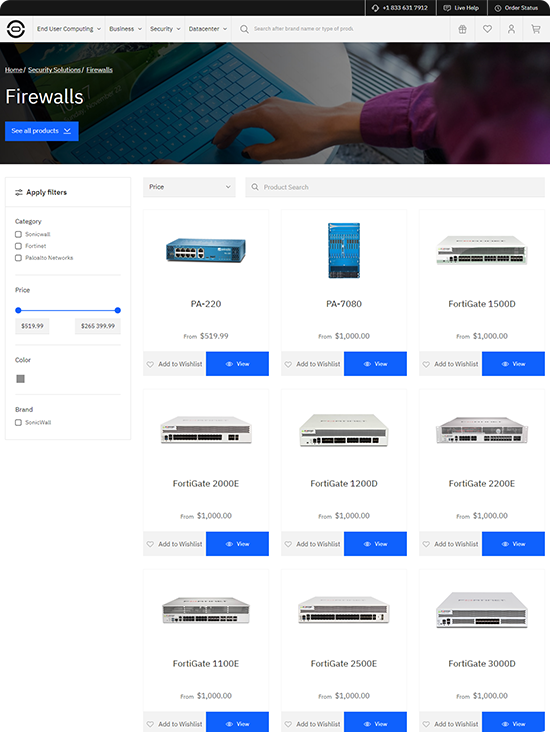550x732 pixels.
Task: Click Add to Wishlist for FortiGate 3000D
Action: pos(451,722)
